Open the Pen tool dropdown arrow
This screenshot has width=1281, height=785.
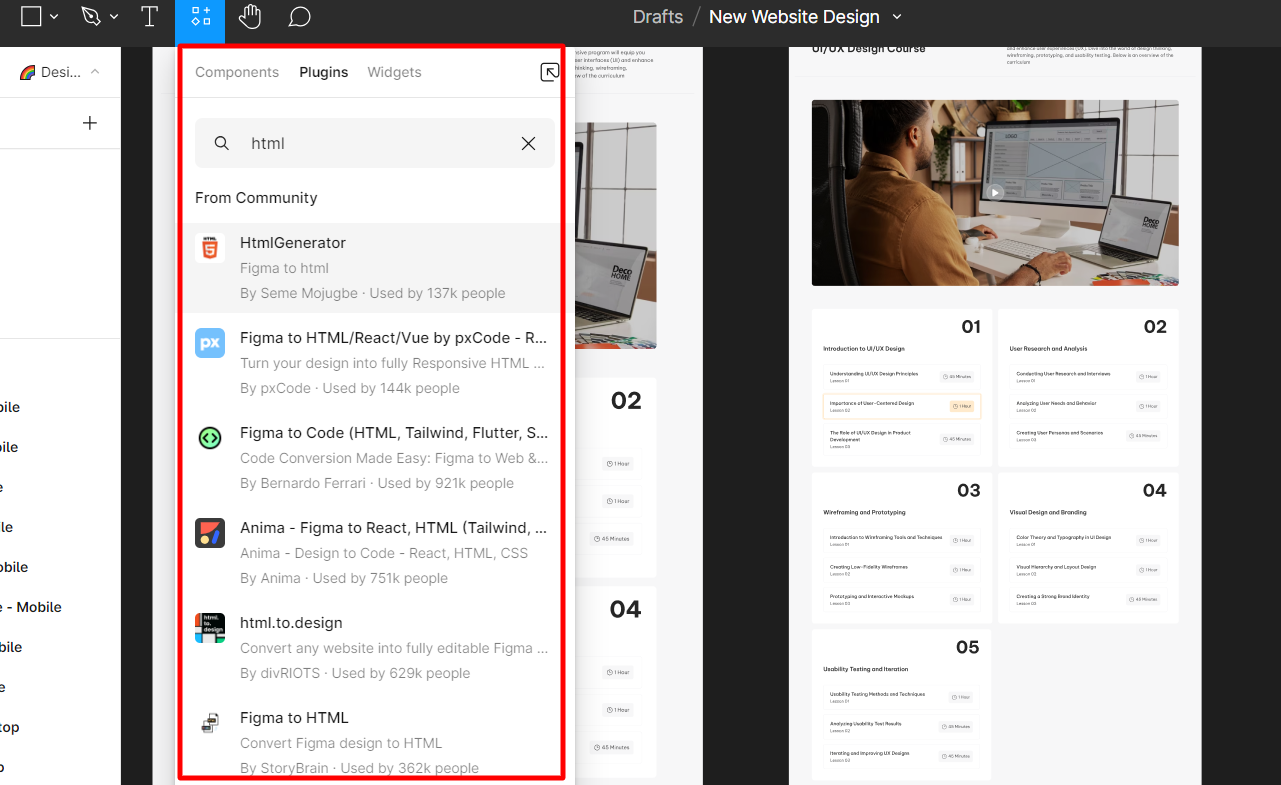click(x=114, y=17)
